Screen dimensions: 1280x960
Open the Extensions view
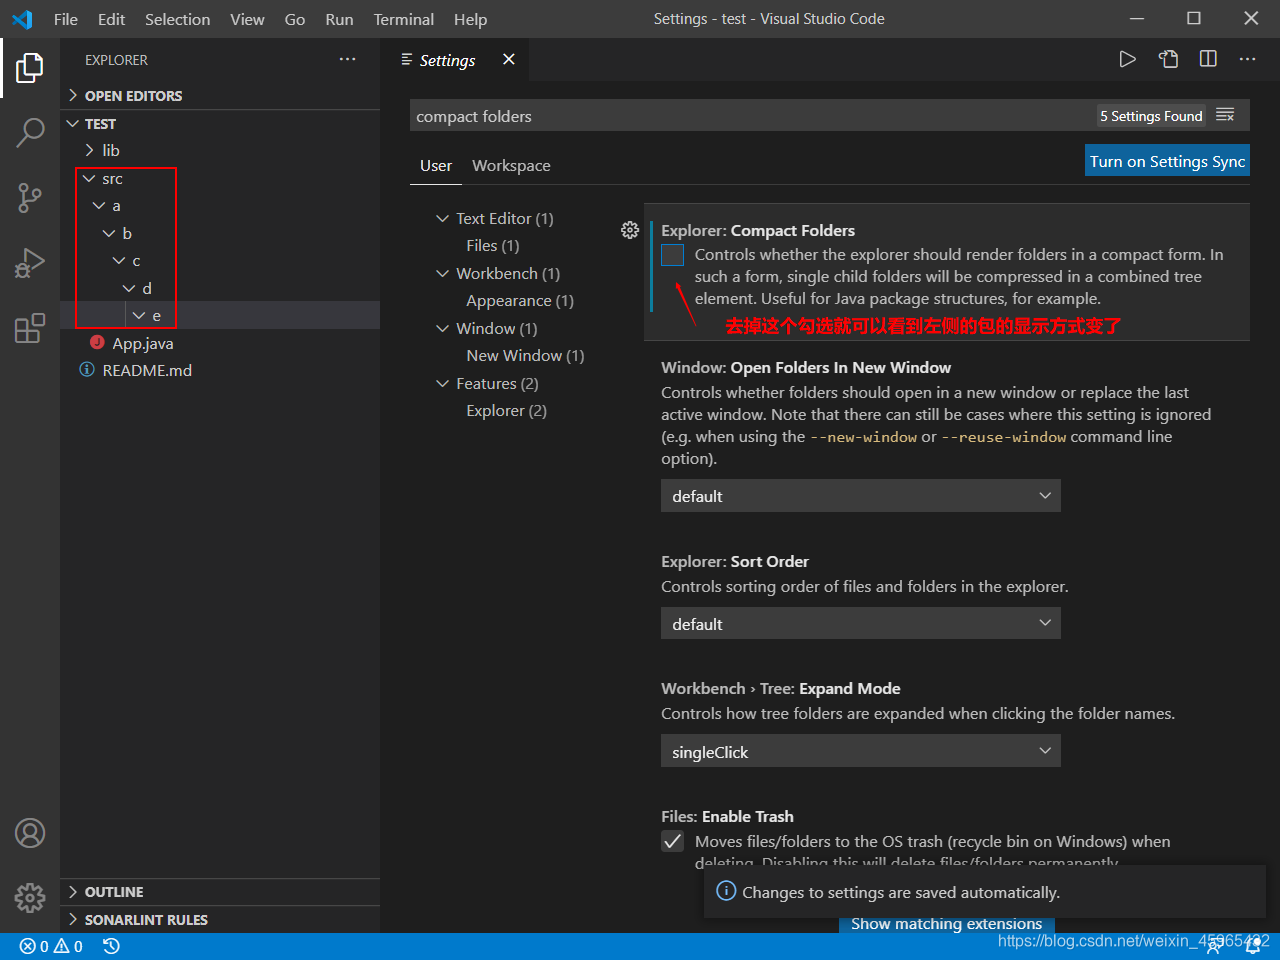(30, 328)
